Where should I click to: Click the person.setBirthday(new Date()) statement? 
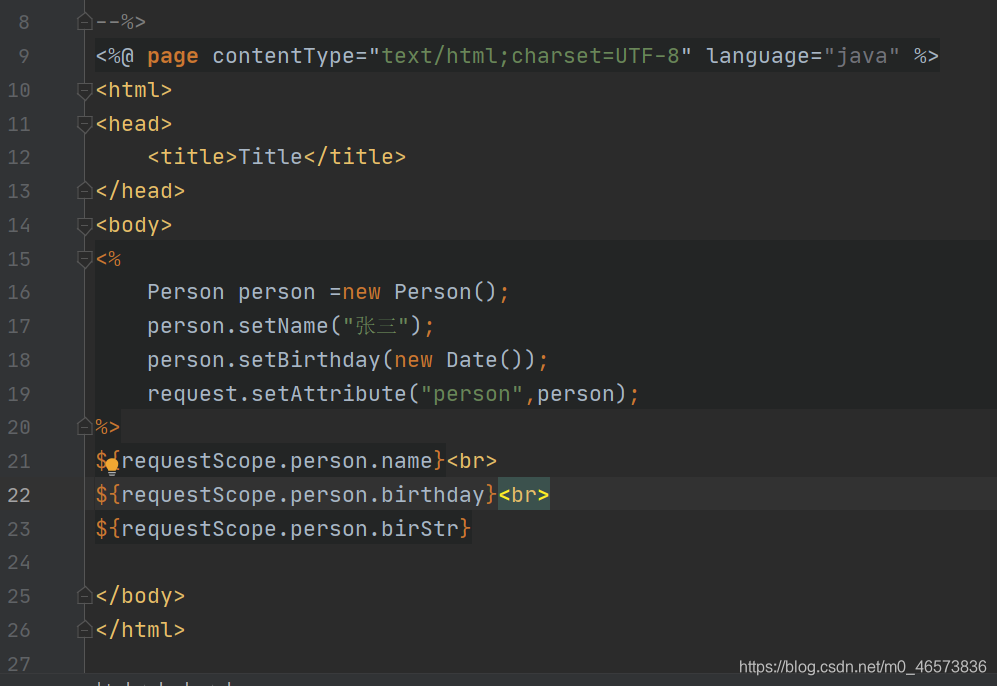[x=347, y=360]
